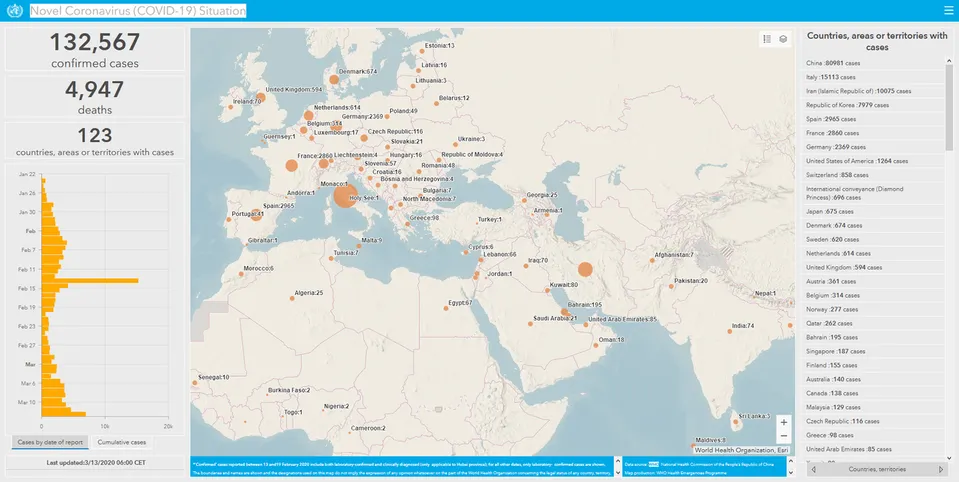
Task: Click the 4,947 deaths figure
Action: pyautogui.click(x=95, y=89)
